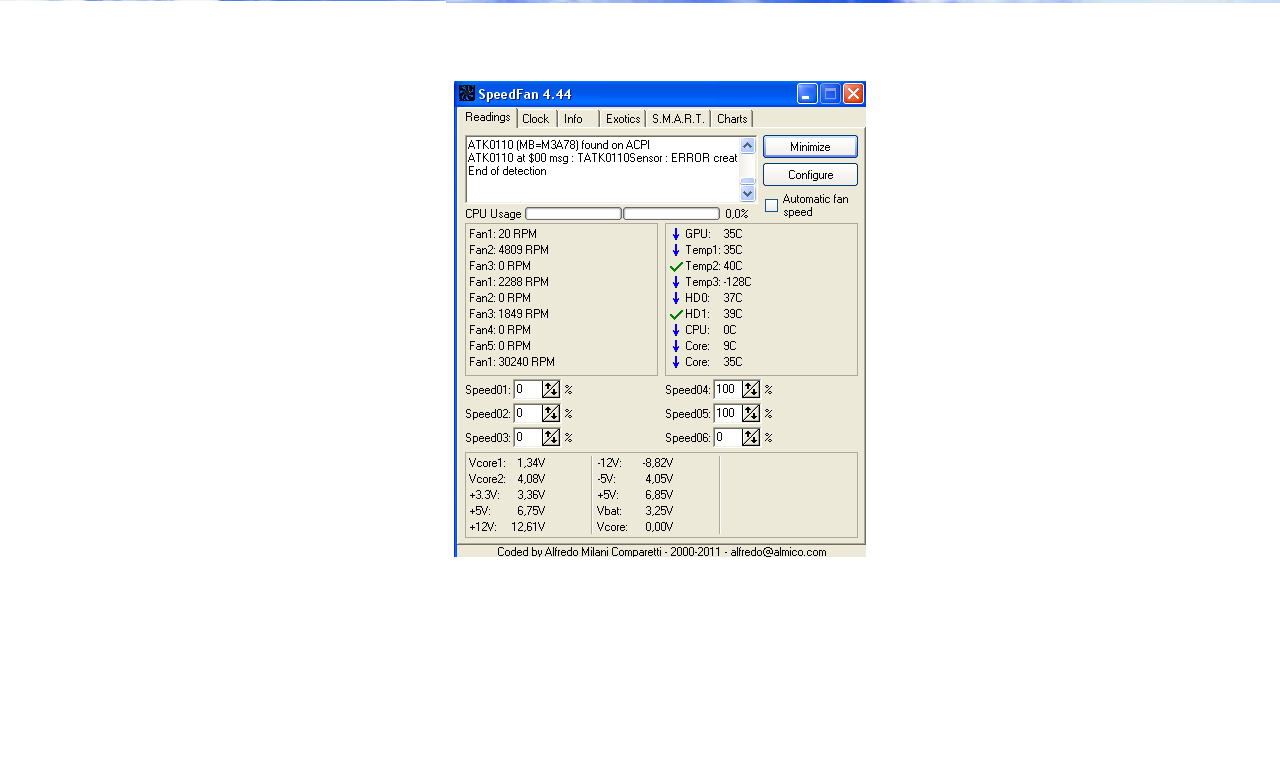Image resolution: width=1280 pixels, height=768 pixels.
Task: Click the 0,0% CPU usage value
Action: [x=737, y=214]
